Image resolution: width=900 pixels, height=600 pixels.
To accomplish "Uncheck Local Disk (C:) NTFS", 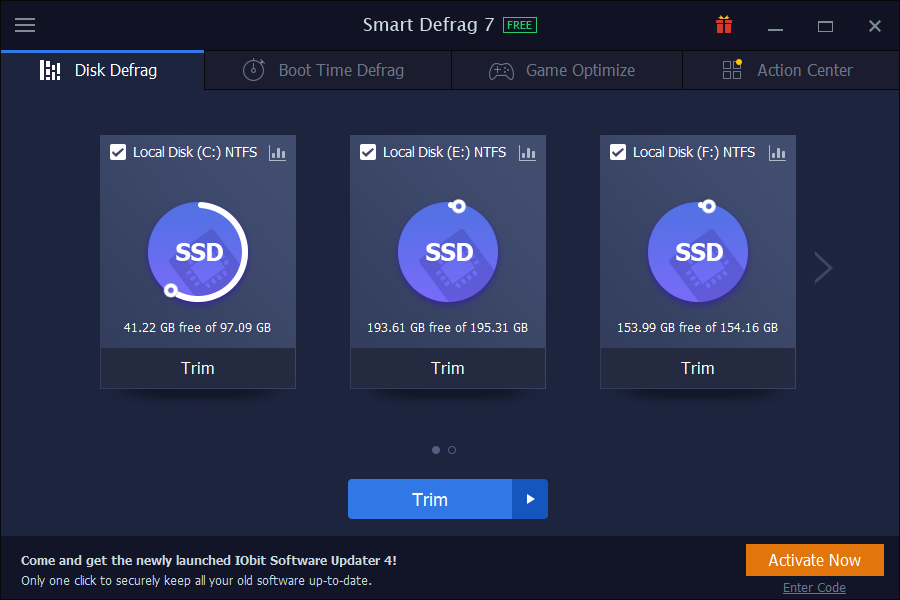I will [x=118, y=152].
